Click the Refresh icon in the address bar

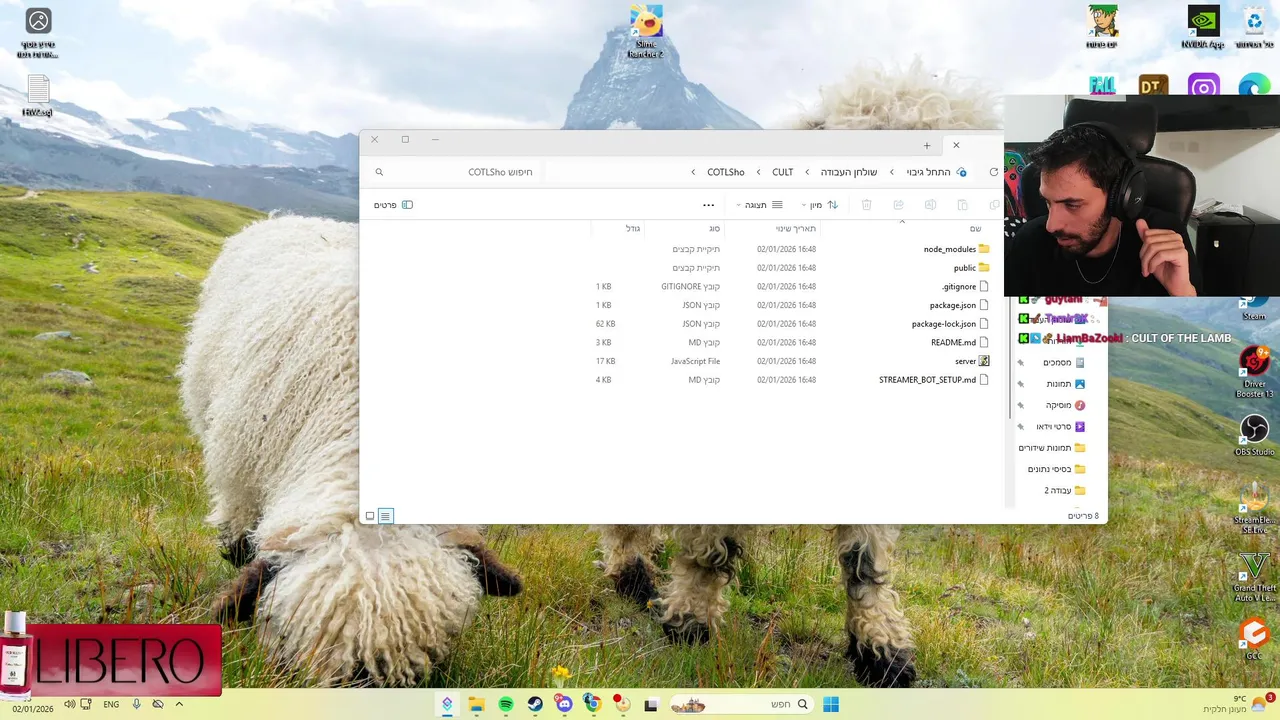(993, 172)
